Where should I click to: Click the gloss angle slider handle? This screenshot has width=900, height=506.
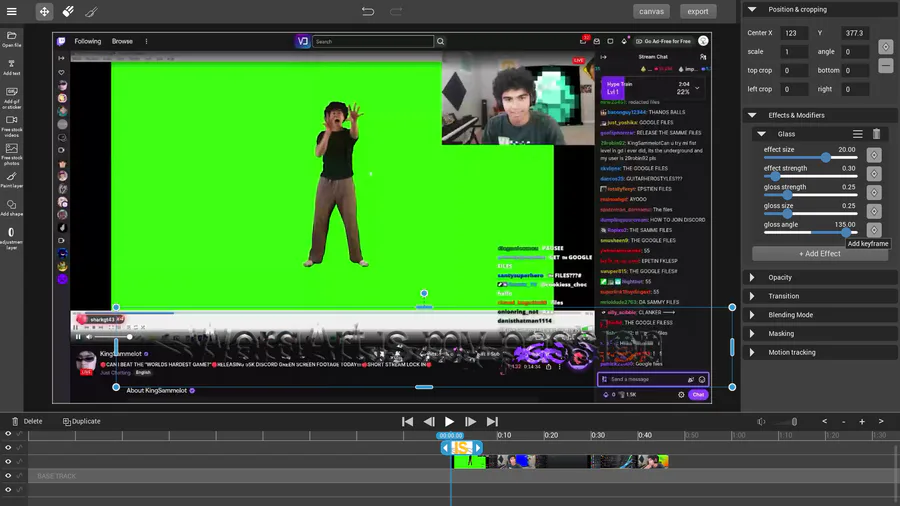pyautogui.click(x=845, y=232)
